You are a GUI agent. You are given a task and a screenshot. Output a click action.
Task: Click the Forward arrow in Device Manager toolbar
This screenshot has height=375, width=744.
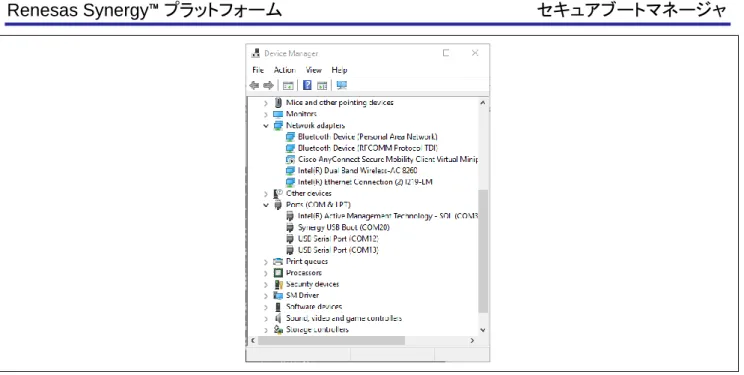tap(269, 85)
